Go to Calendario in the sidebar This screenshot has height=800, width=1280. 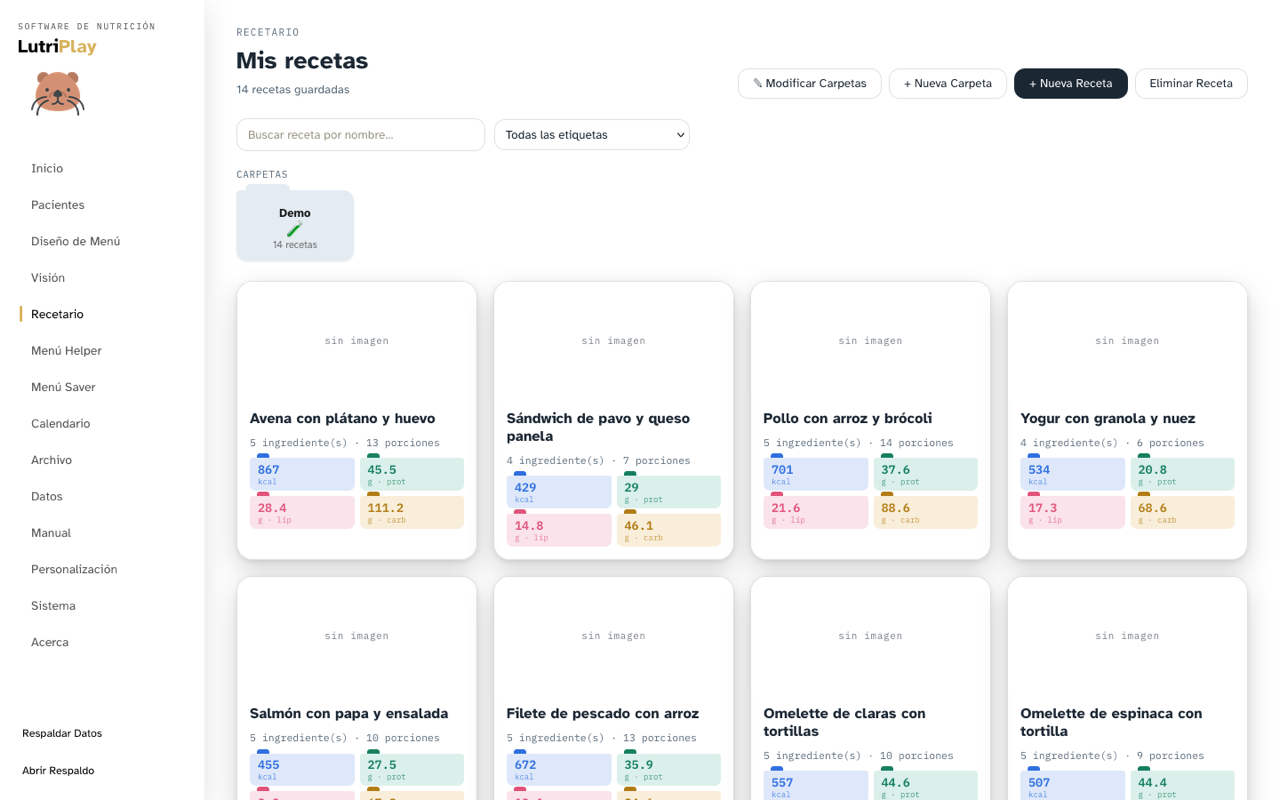[60, 424]
